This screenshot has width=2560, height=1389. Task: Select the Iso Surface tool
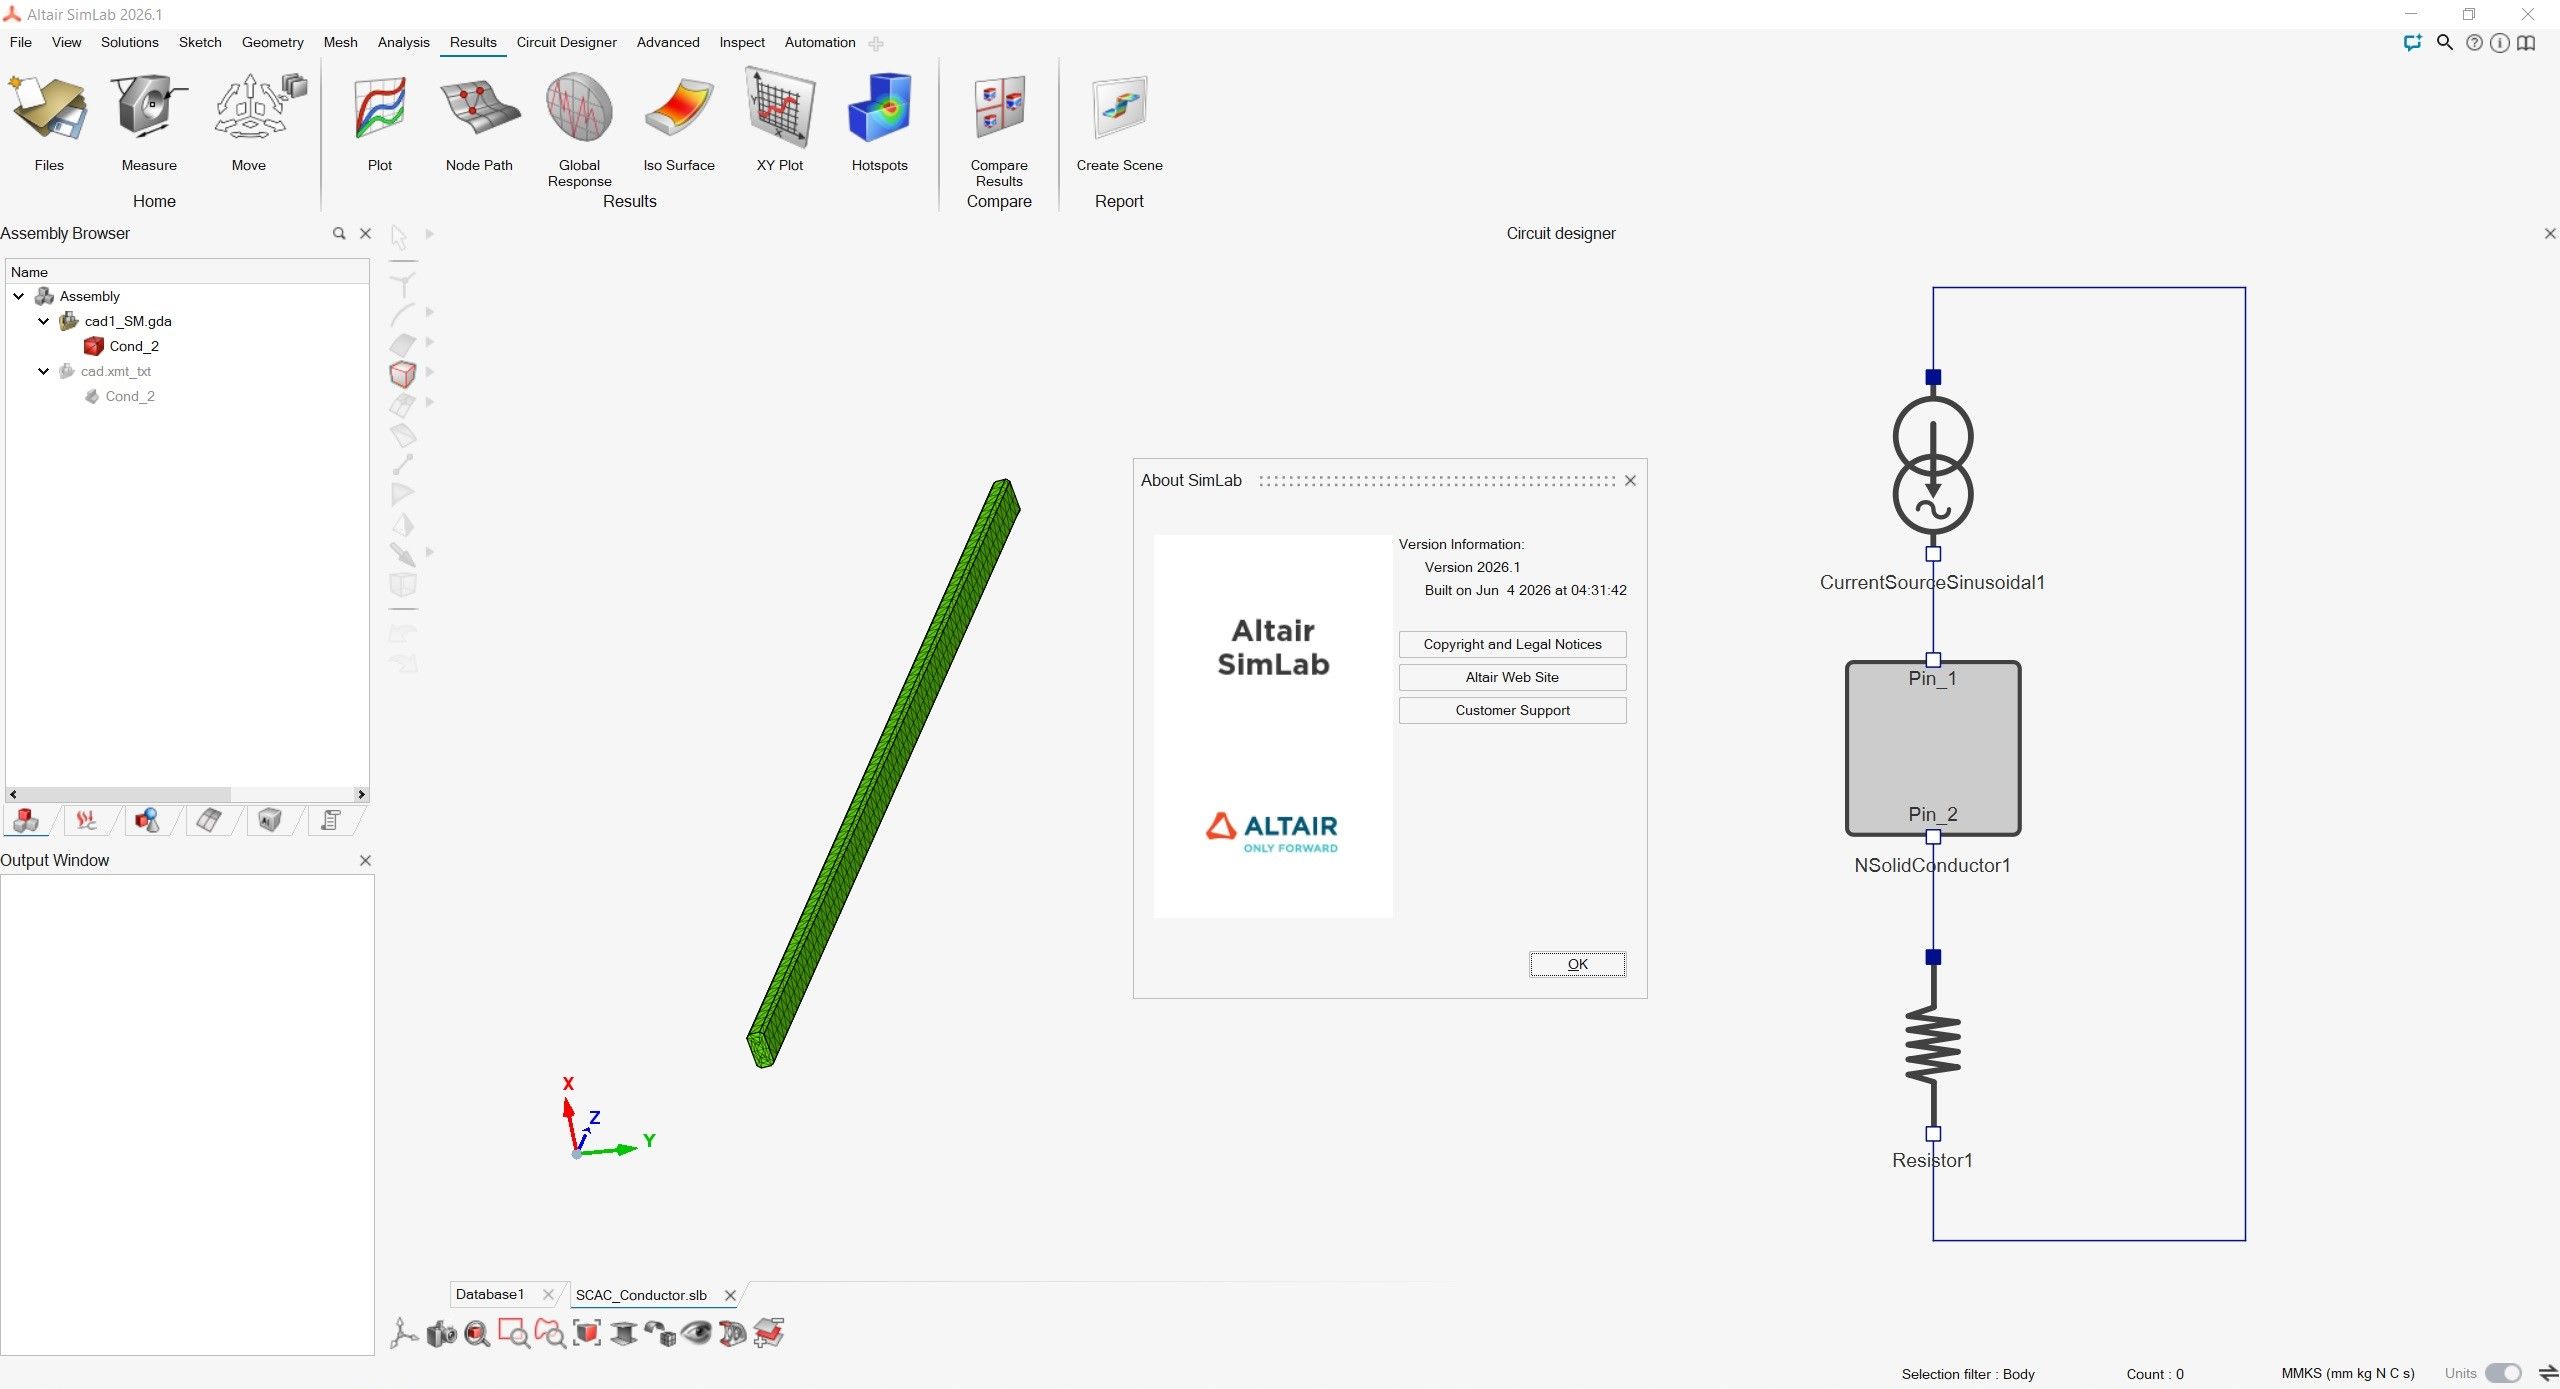pos(679,122)
